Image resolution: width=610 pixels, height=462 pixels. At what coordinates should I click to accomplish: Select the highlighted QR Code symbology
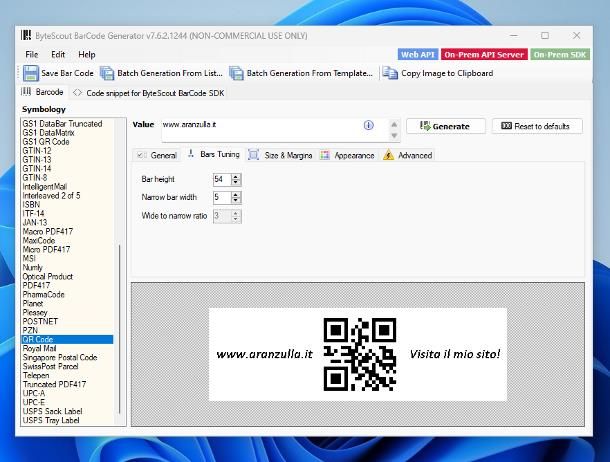point(67,339)
